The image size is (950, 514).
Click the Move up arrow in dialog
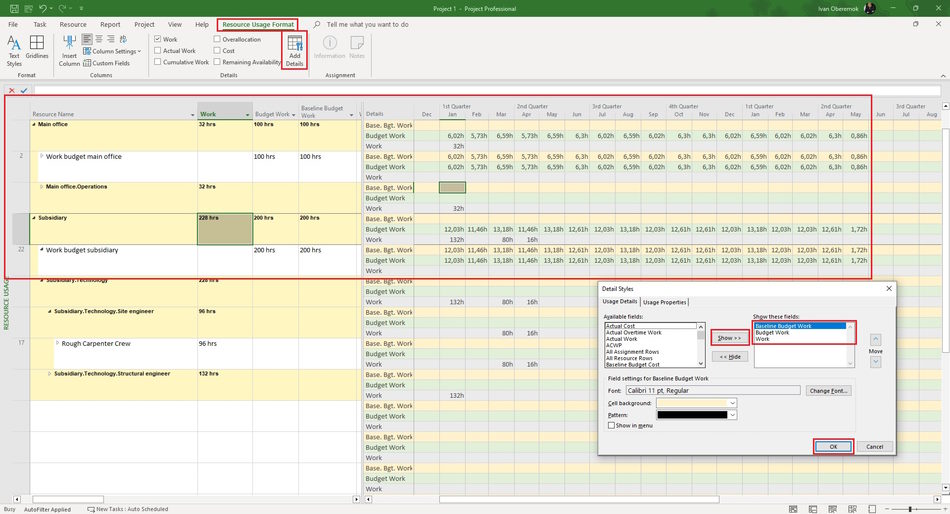click(x=875, y=339)
